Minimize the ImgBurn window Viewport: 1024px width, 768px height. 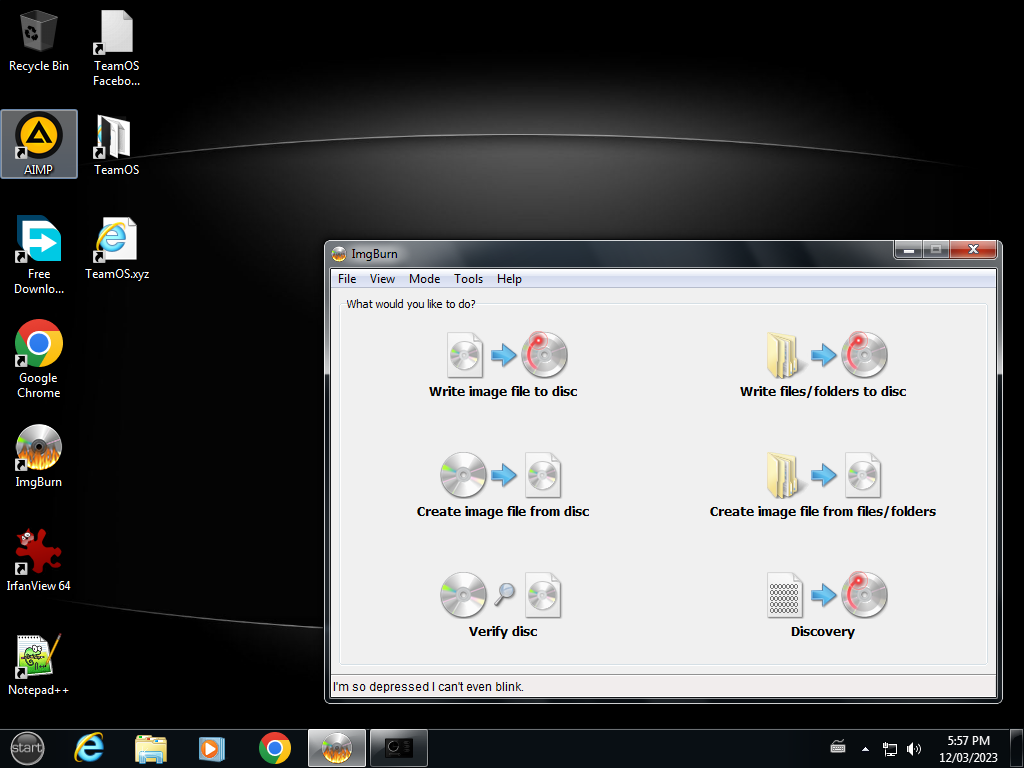[908, 249]
